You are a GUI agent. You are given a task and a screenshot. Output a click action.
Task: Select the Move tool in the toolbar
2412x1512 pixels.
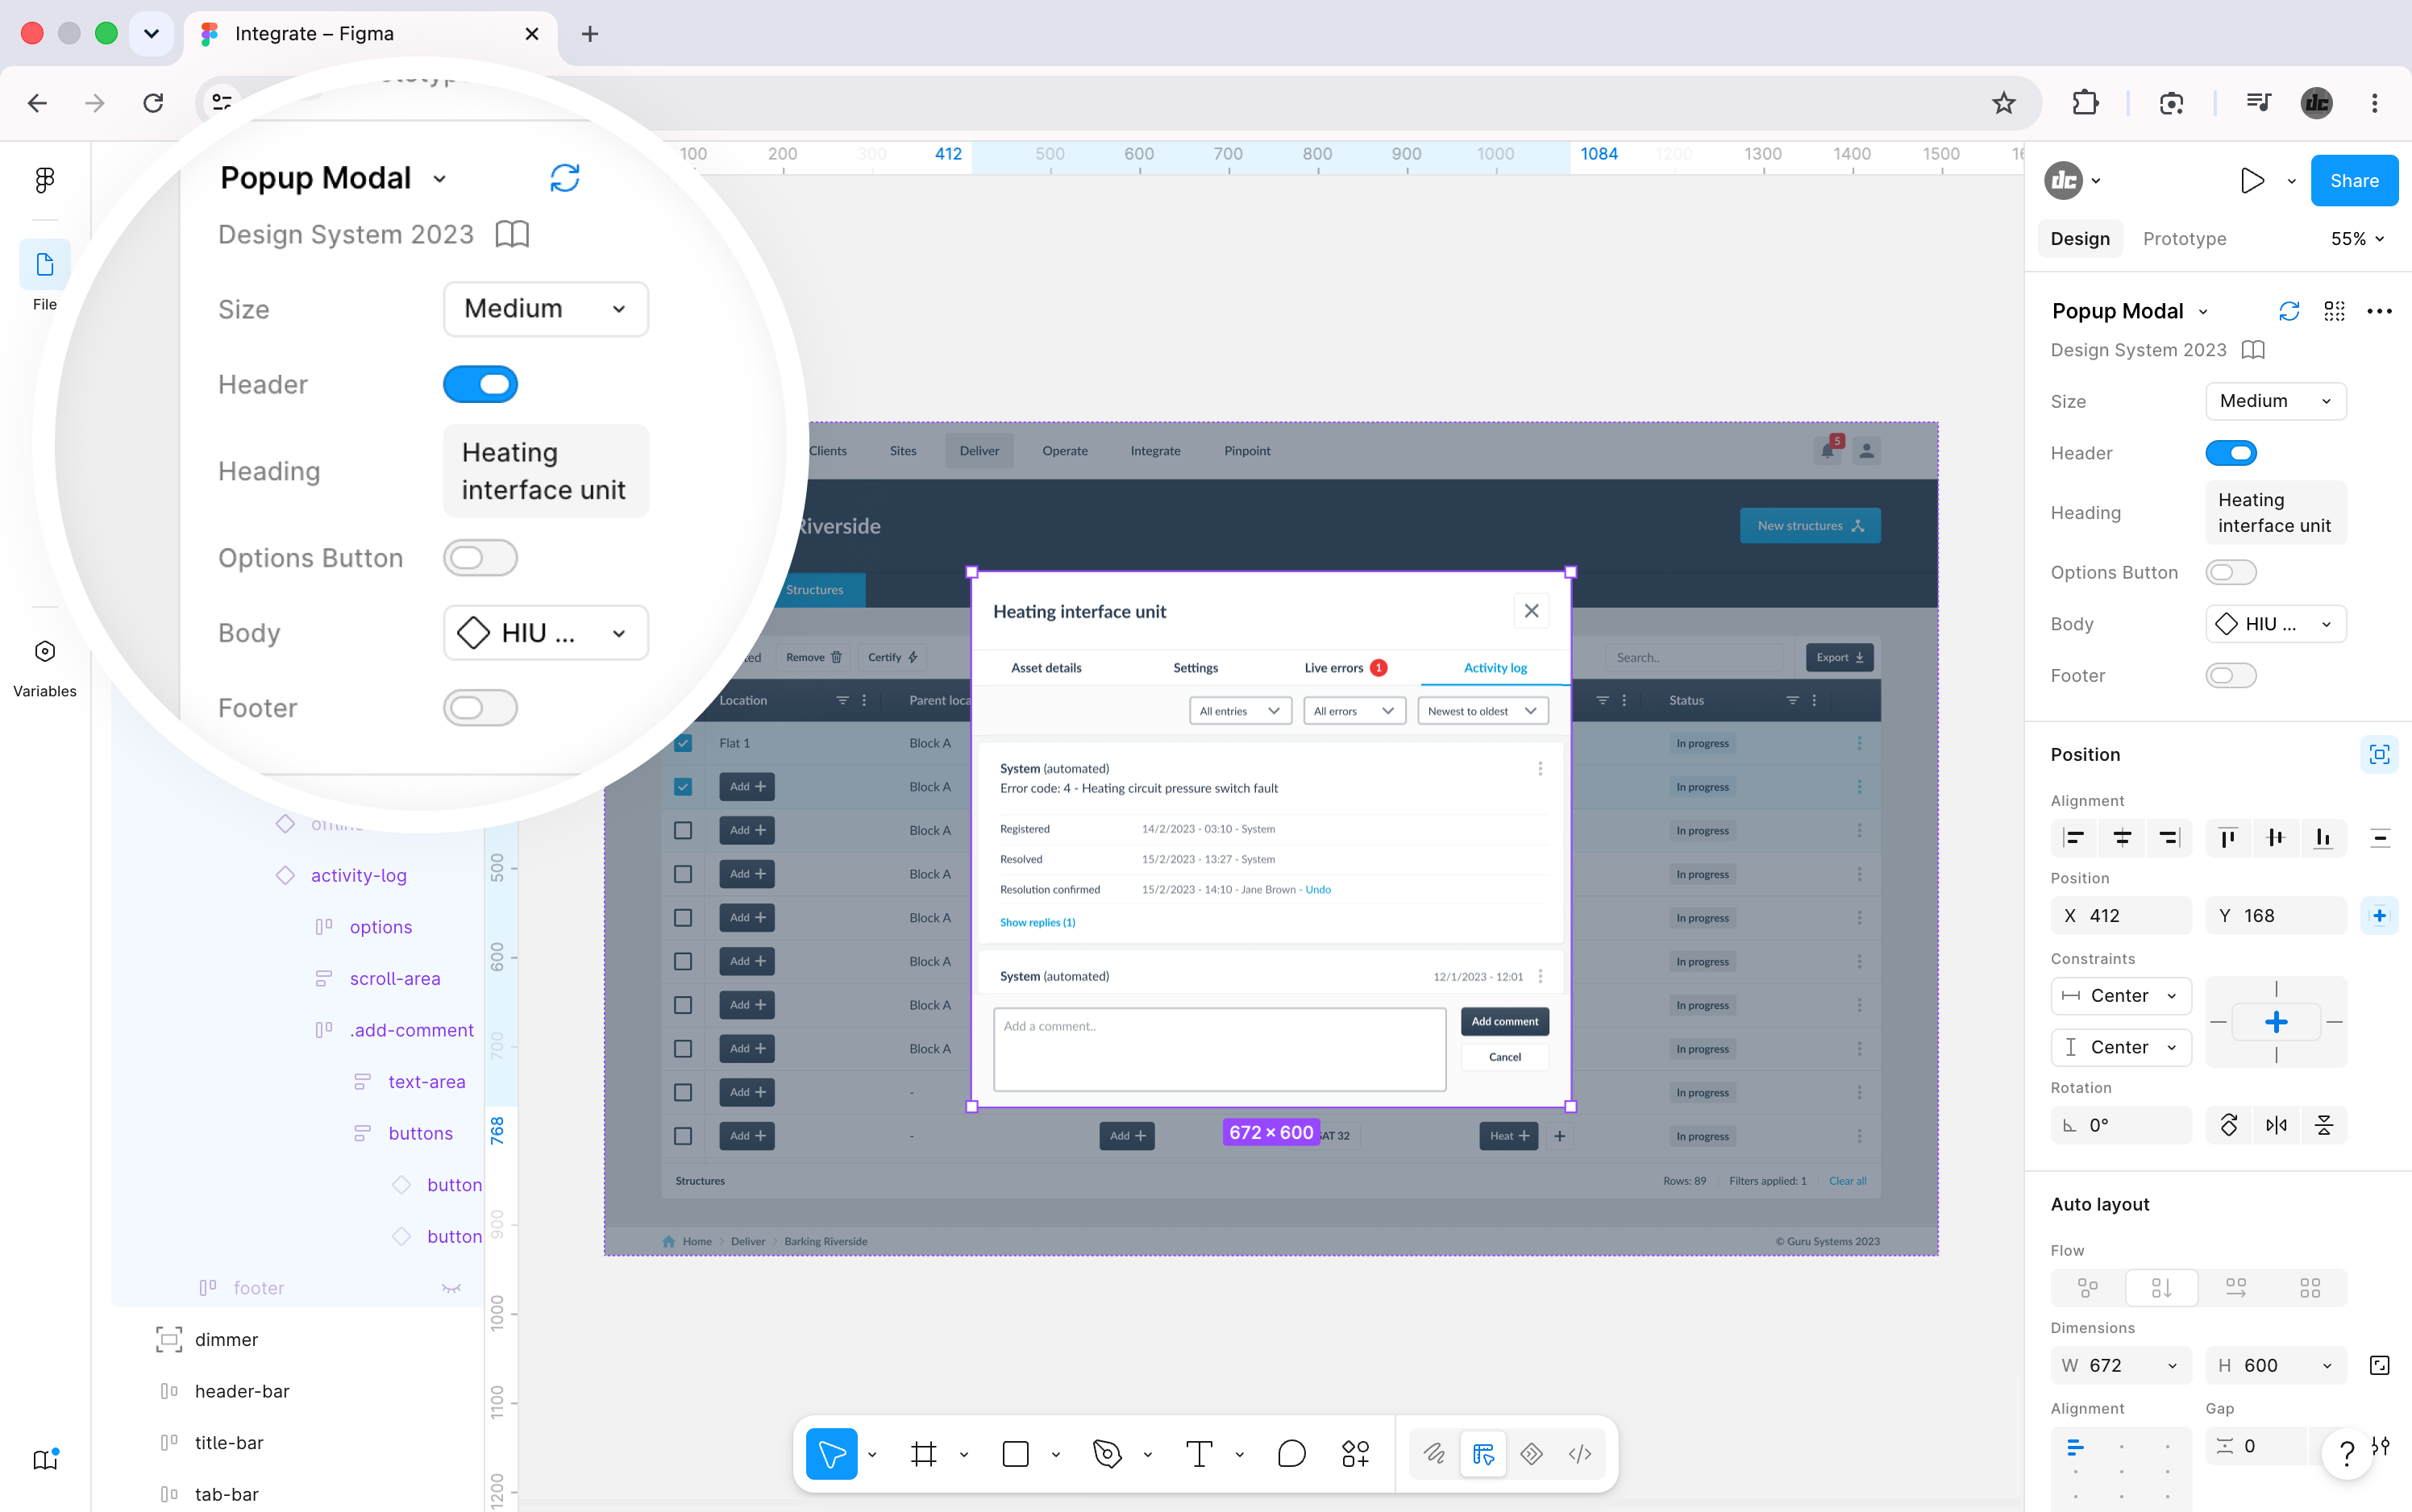coord(832,1453)
